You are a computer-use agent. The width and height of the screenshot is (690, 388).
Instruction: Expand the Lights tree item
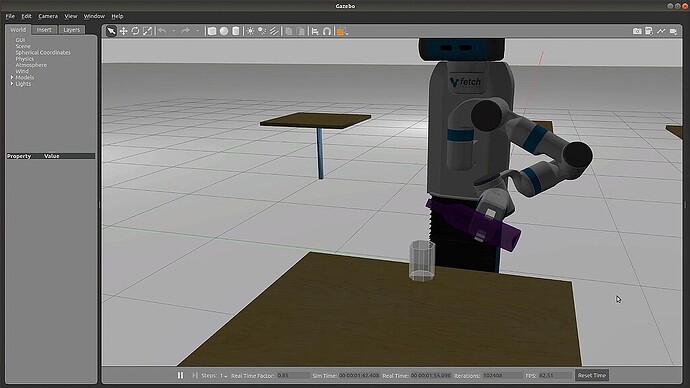pyautogui.click(x=12, y=84)
